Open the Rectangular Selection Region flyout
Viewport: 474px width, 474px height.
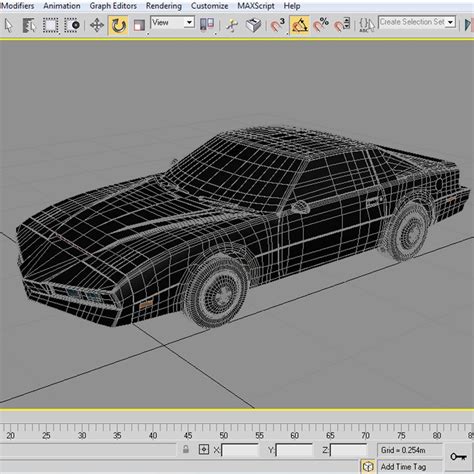click(50, 26)
